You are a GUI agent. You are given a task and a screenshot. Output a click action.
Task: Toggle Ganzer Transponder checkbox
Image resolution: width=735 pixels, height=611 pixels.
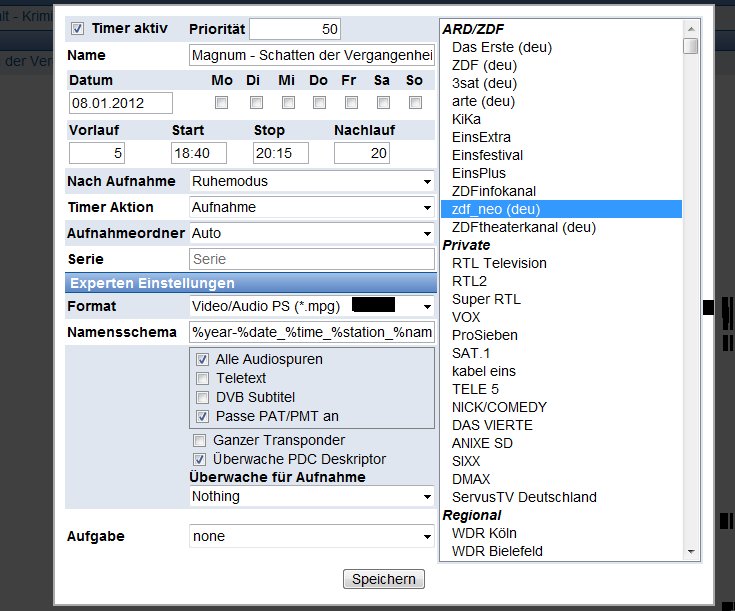199,440
